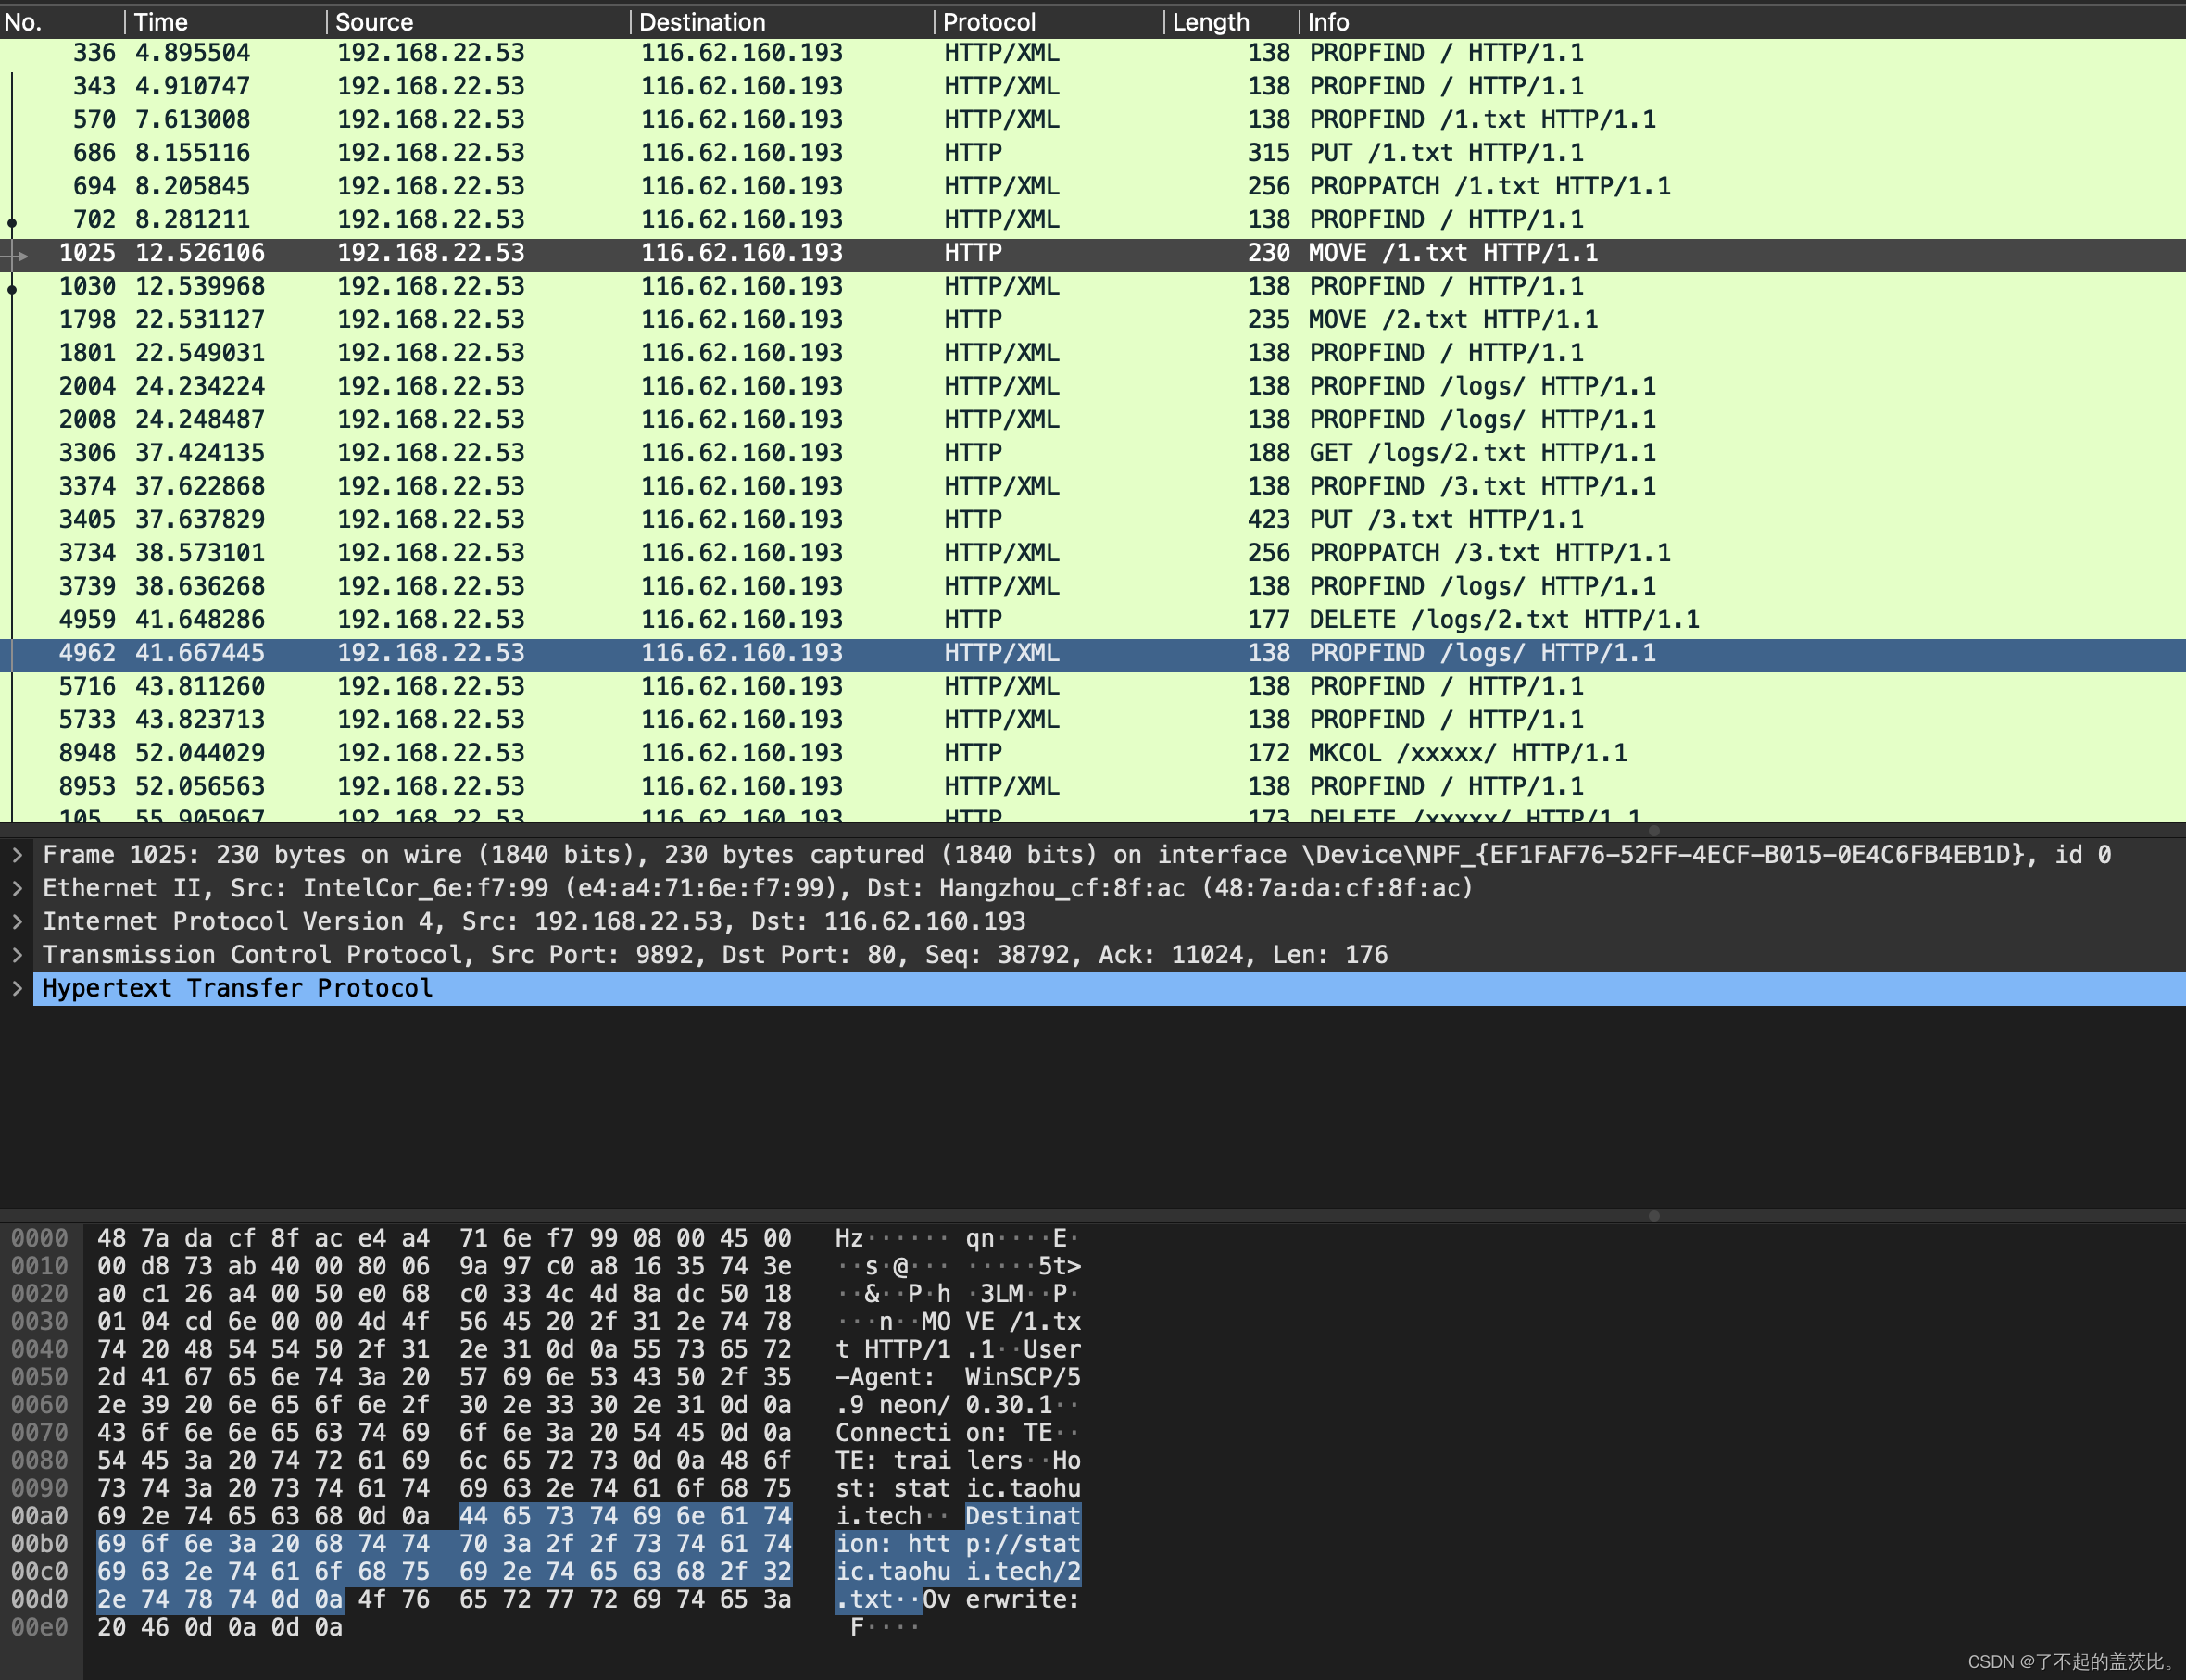
Task: Click hex row 0030 containing MOVE bytes
Action: (x=444, y=1321)
